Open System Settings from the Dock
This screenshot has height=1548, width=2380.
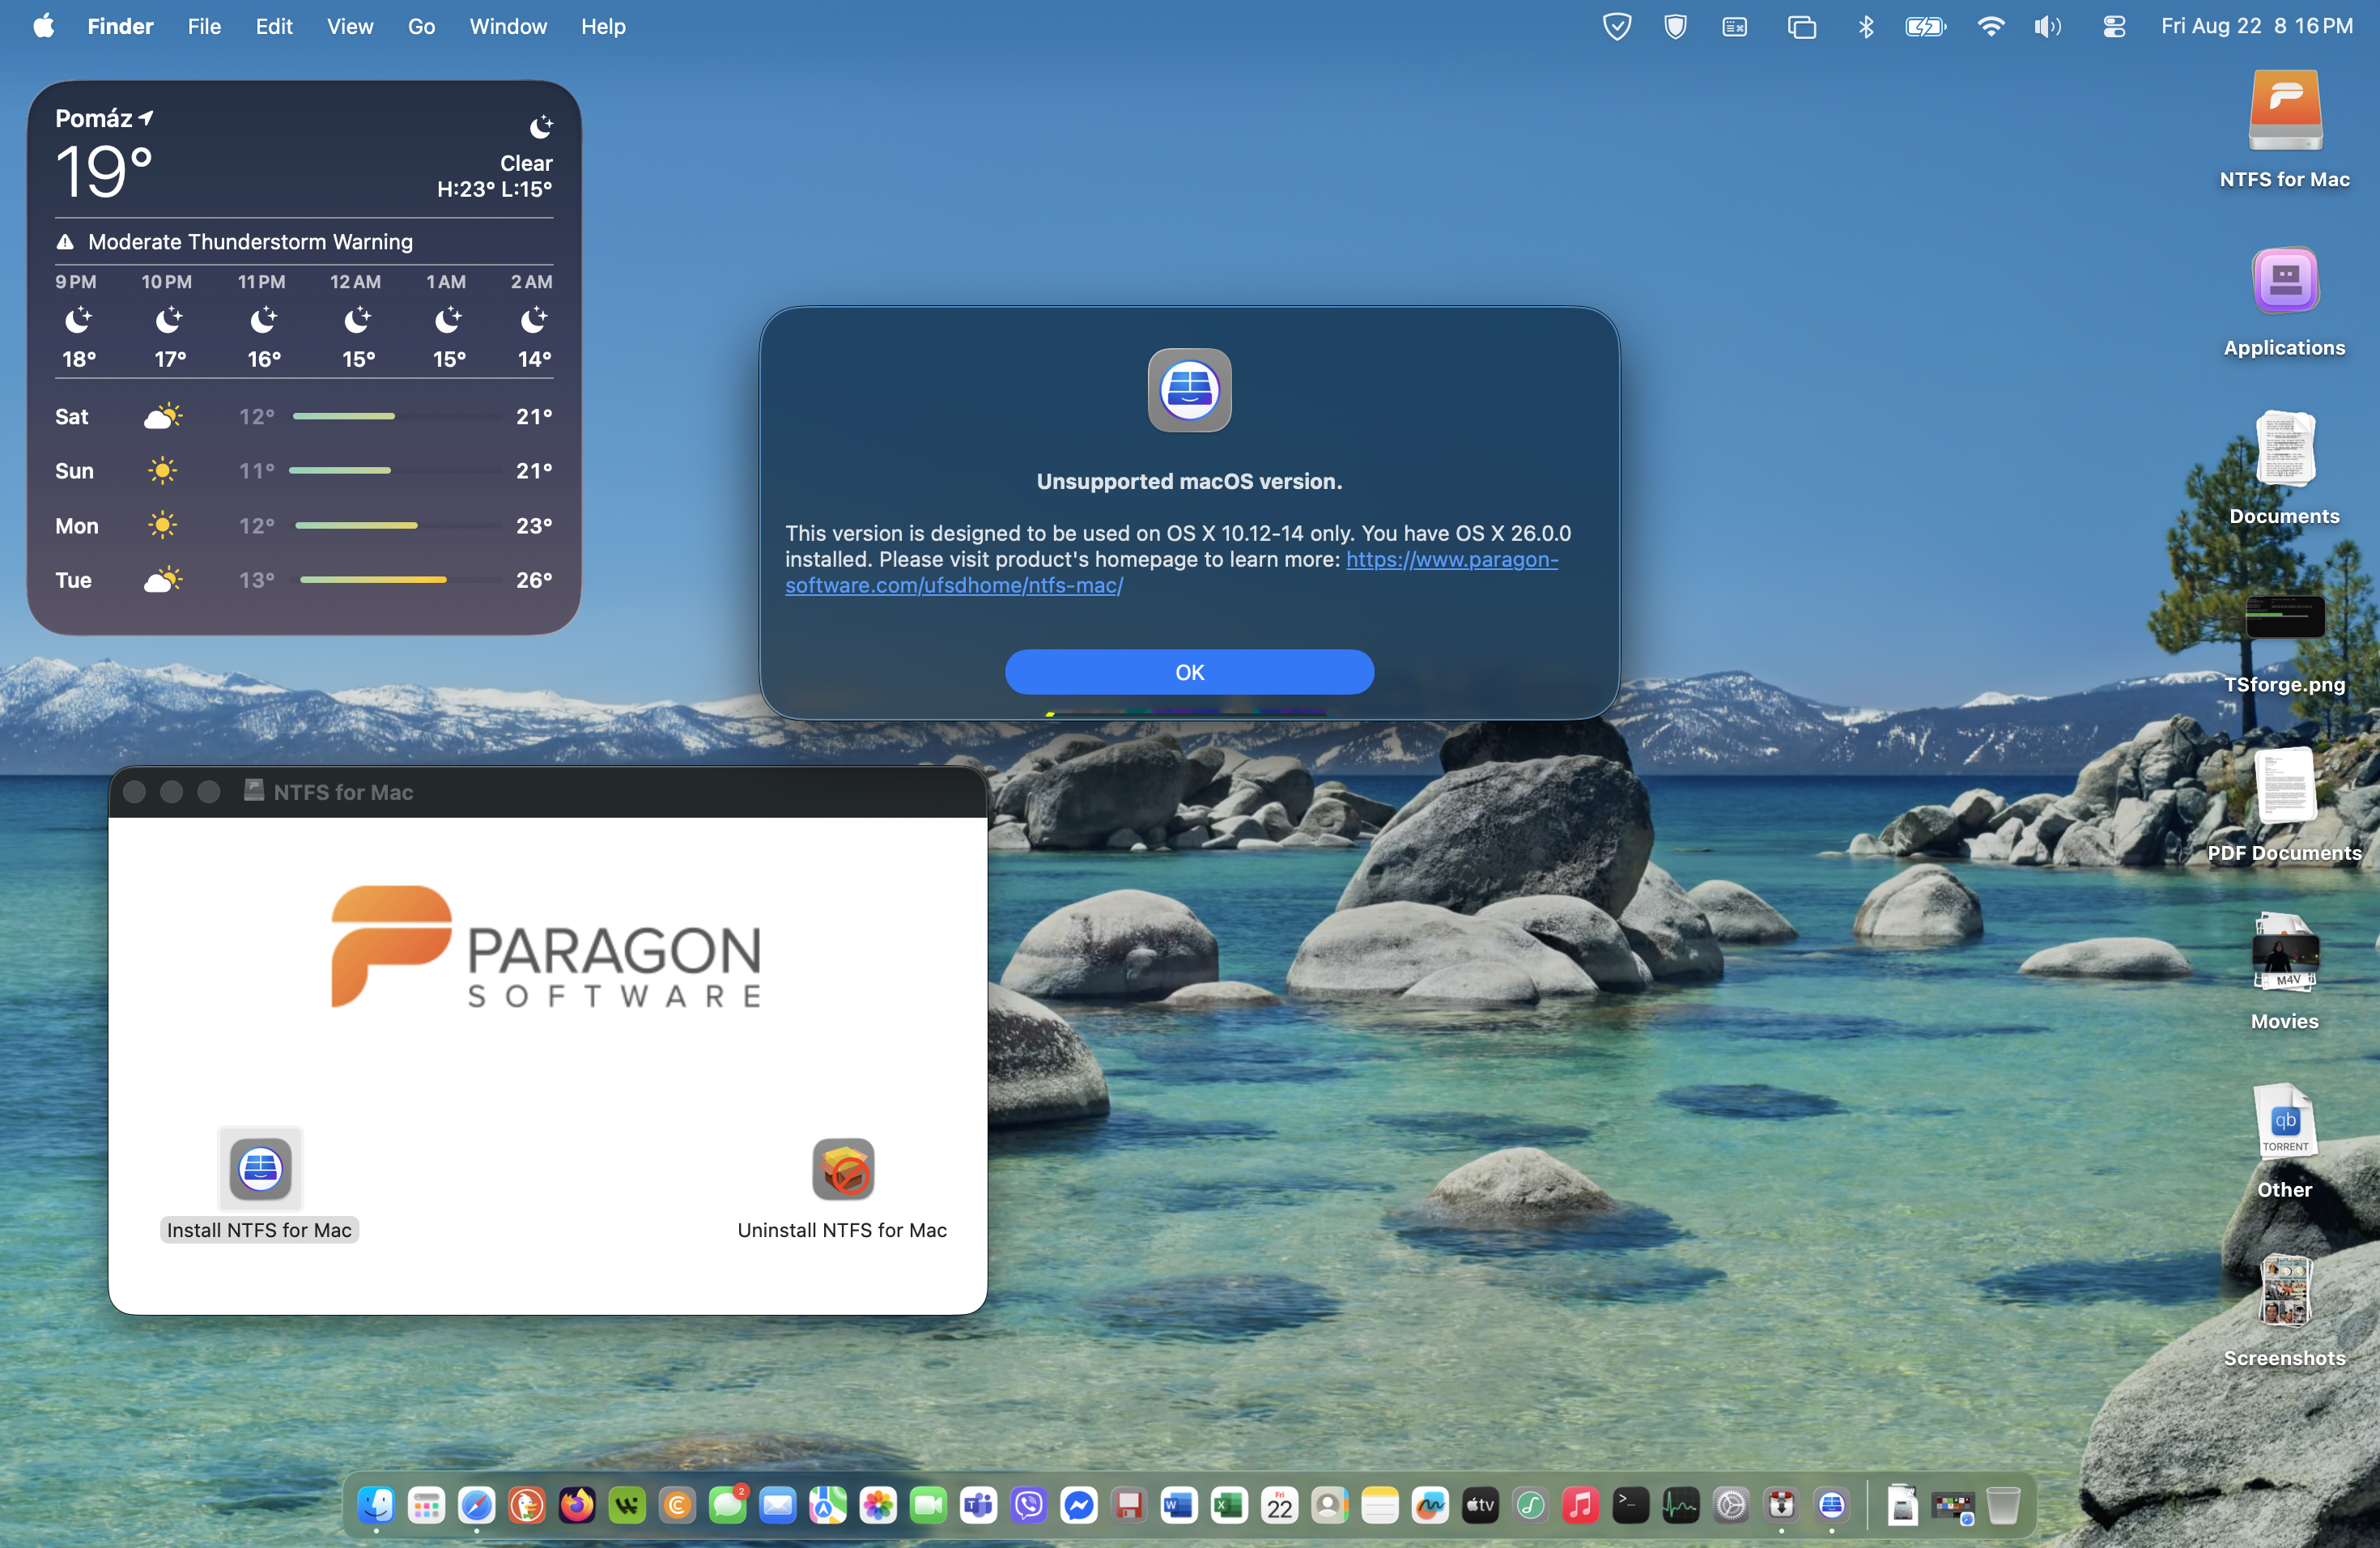tap(1731, 1505)
